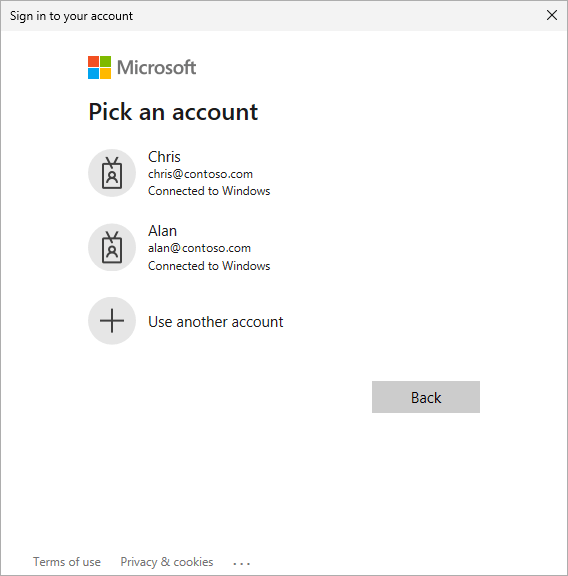Click the name Chris
568x576 pixels.
(164, 157)
